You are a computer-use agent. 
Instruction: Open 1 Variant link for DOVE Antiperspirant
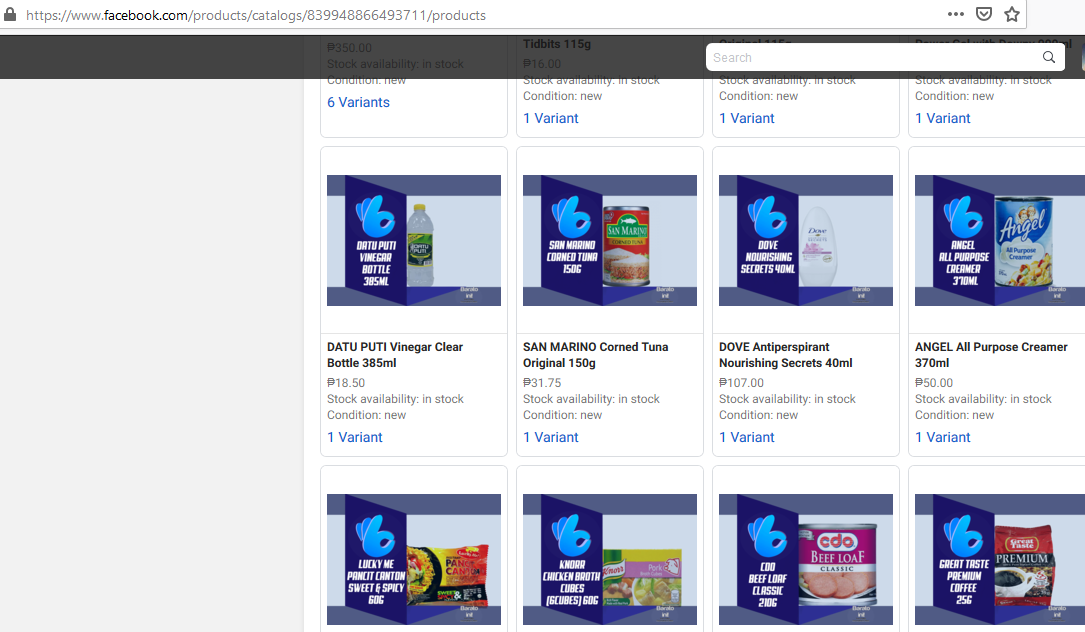[x=747, y=437]
